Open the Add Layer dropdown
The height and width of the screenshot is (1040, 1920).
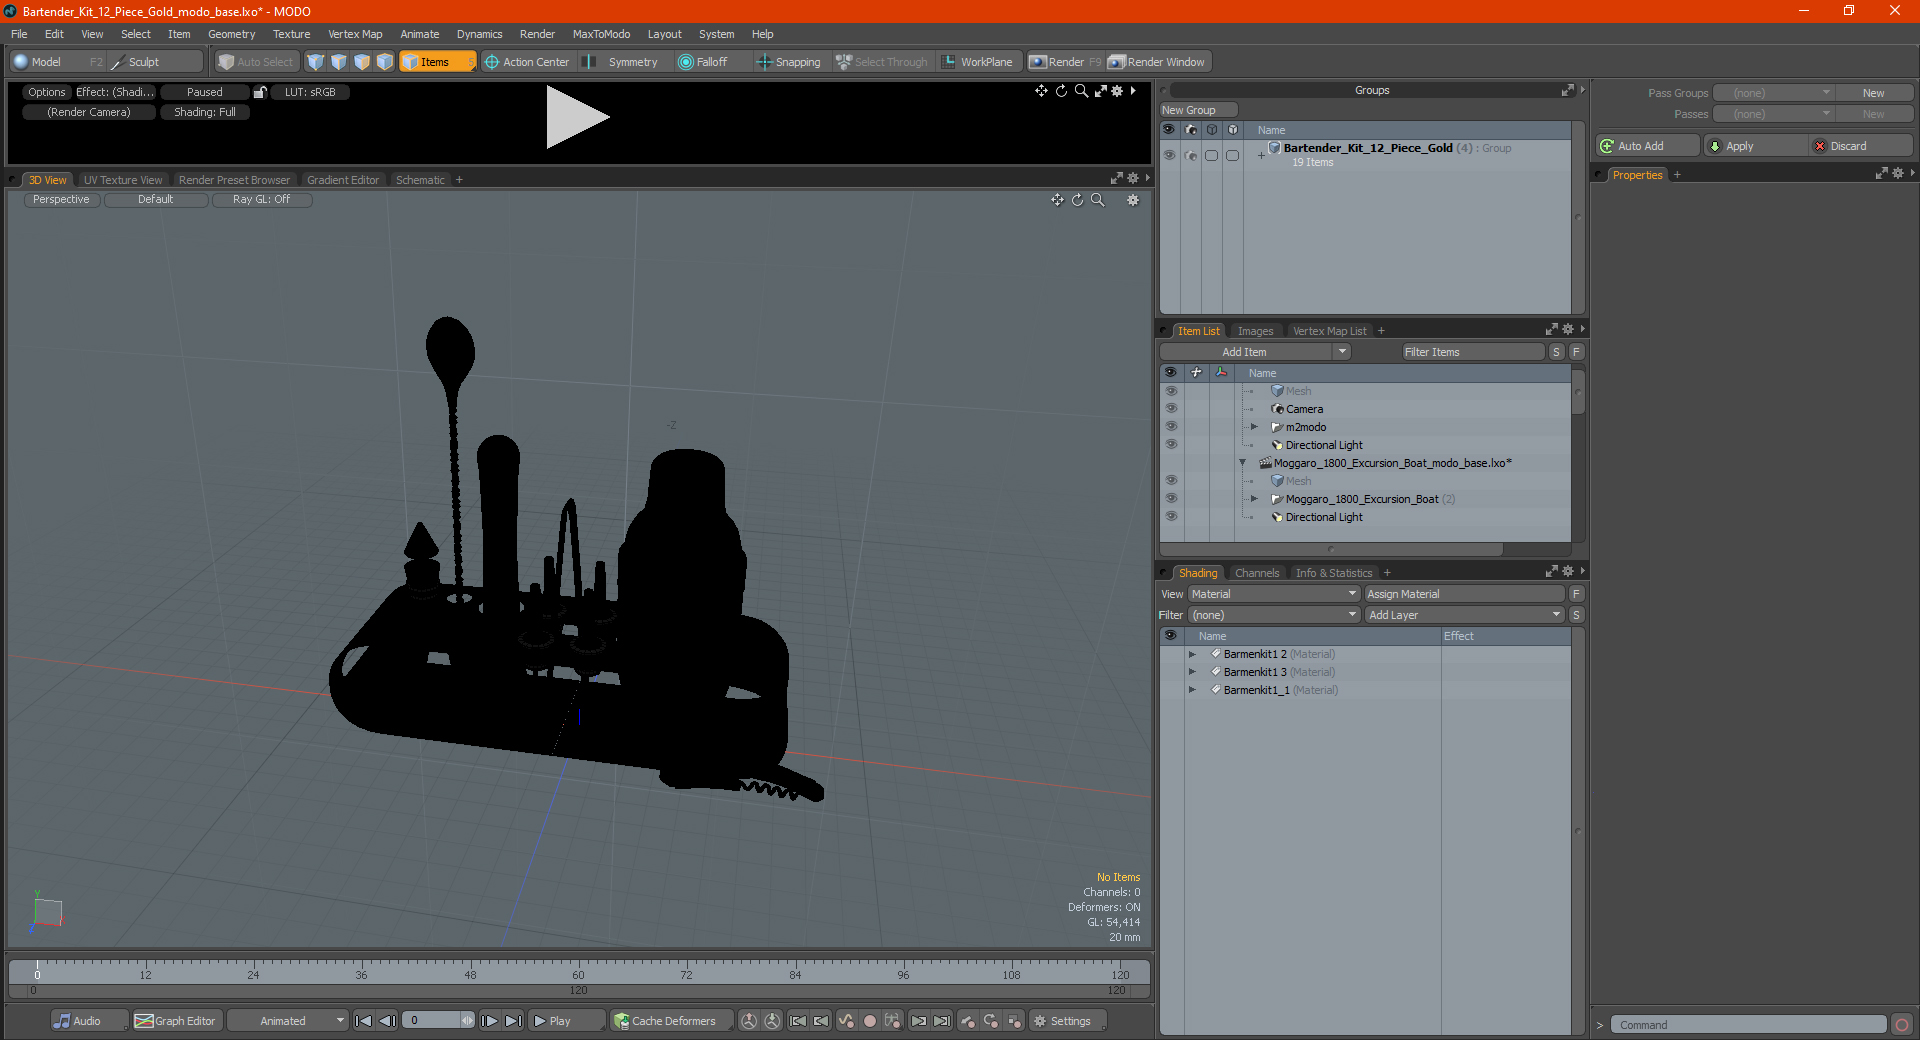click(x=1464, y=615)
